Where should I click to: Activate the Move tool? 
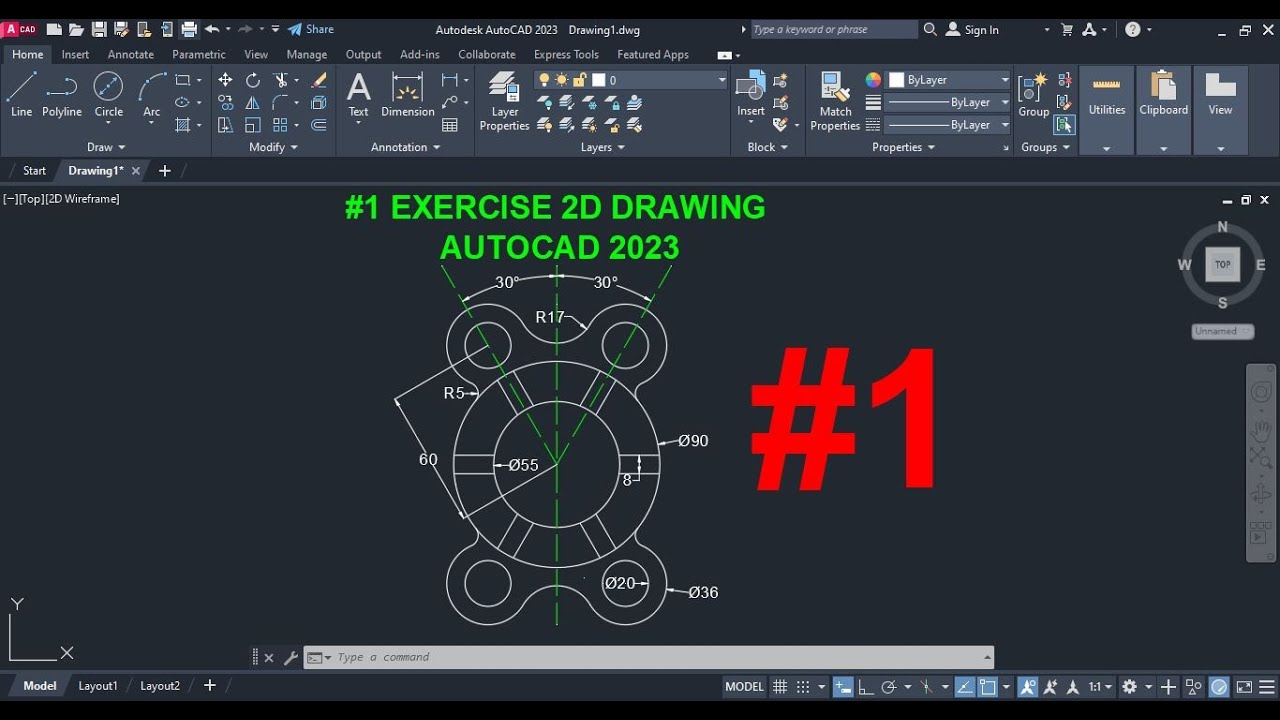click(x=225, y=80)
